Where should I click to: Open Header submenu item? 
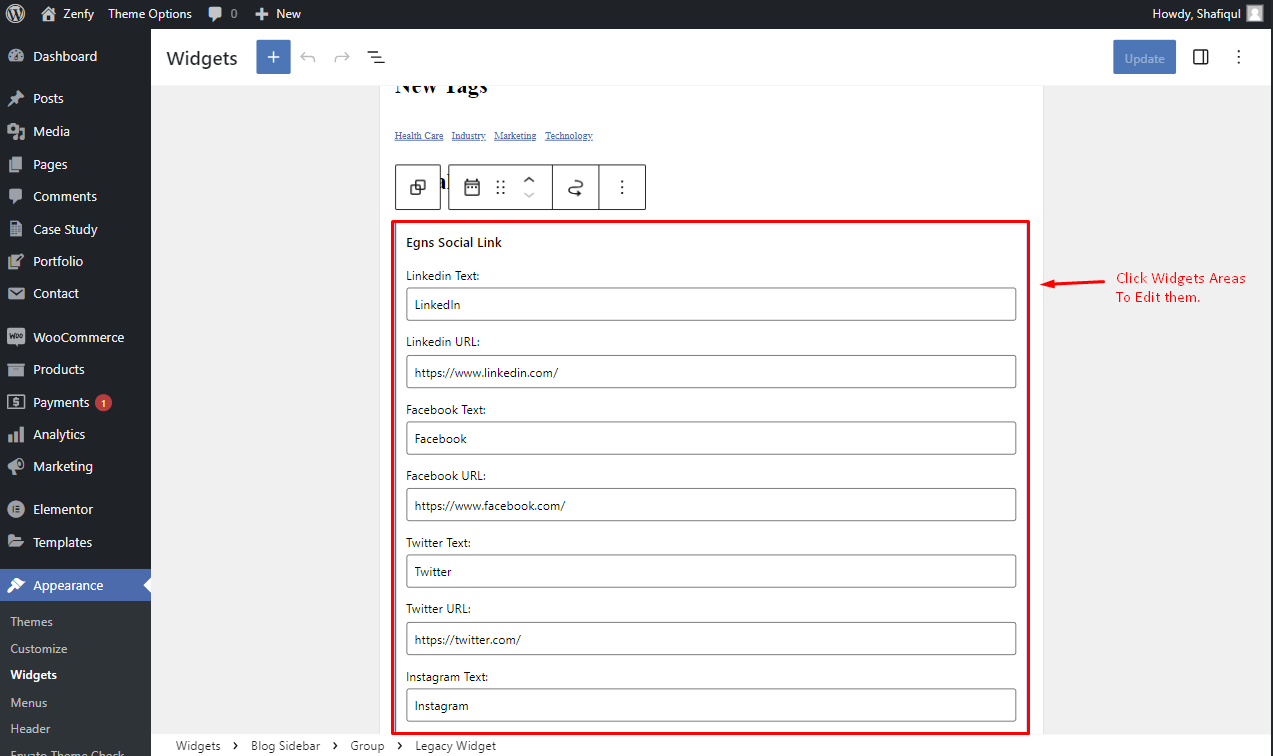click(30, 729)
